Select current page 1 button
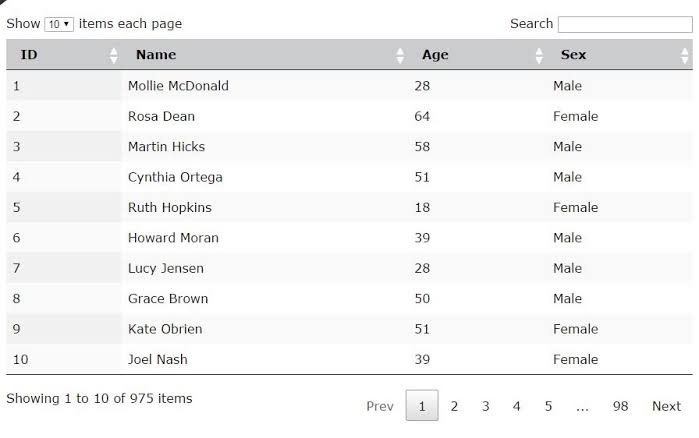Viewport: 699px width, 438px height. 422,405
